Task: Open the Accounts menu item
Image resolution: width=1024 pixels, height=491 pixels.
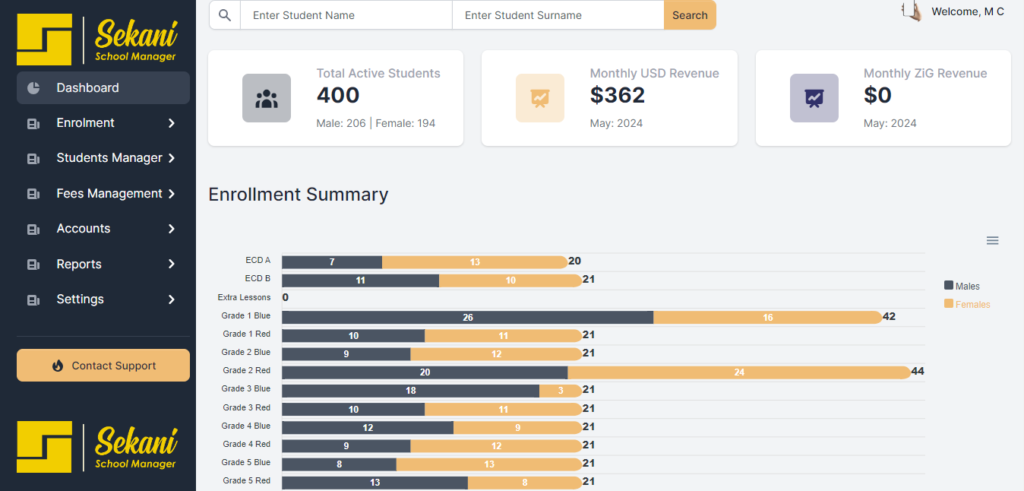Action: 83,229
